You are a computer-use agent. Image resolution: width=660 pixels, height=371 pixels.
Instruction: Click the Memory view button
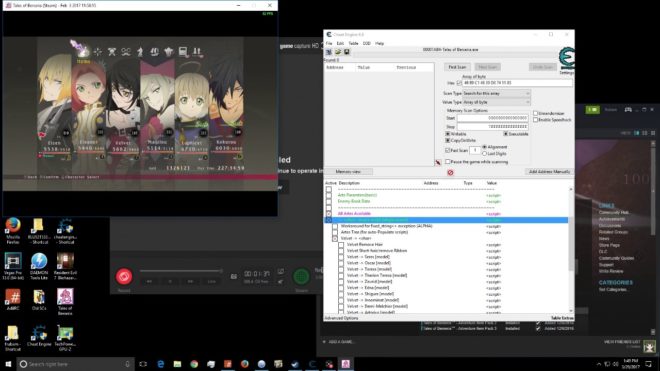[348, 172]
